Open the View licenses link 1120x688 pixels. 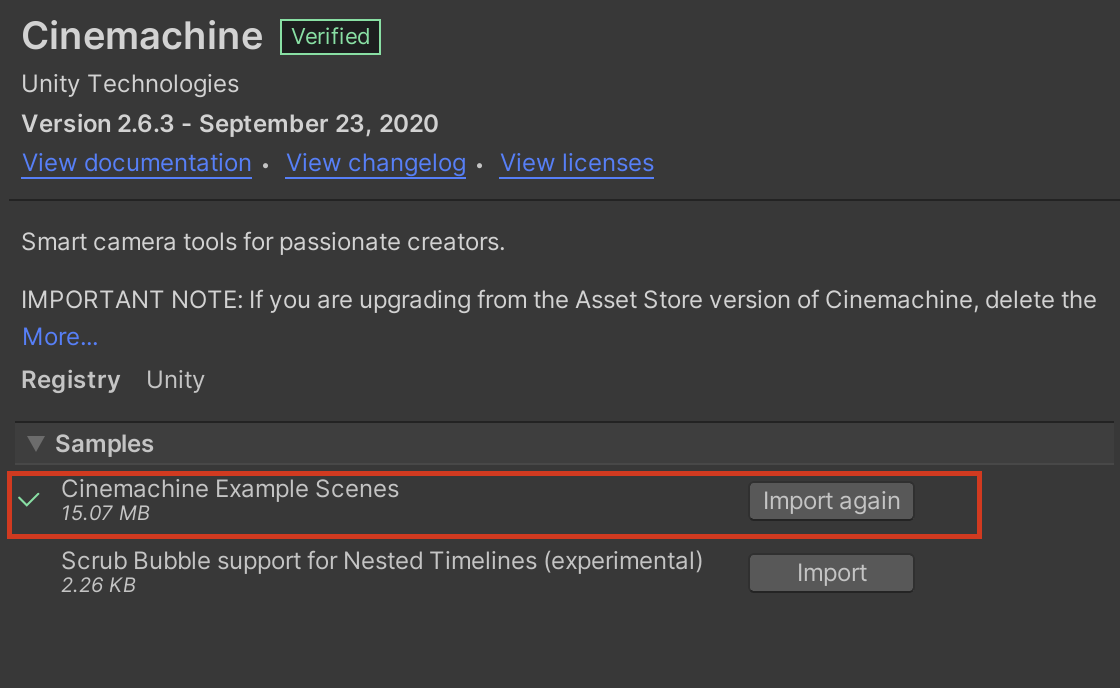click(577, 163)
